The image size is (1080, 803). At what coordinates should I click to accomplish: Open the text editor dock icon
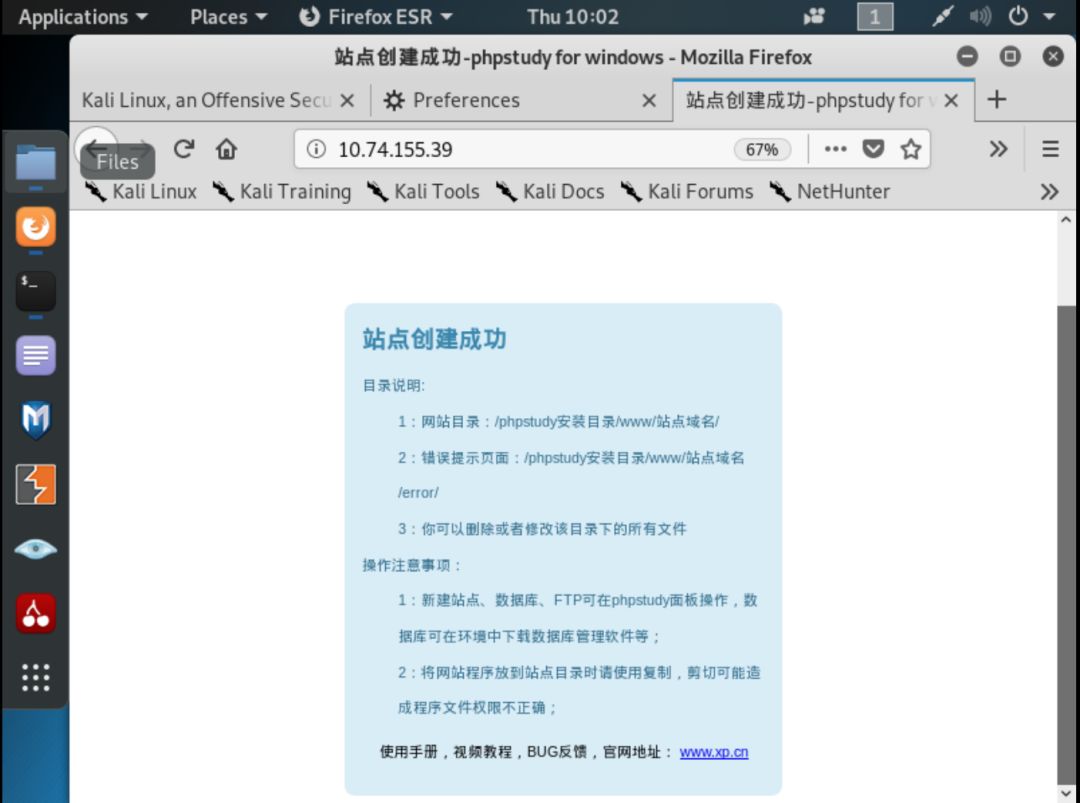pyautogui.click(x=35, y=355)
